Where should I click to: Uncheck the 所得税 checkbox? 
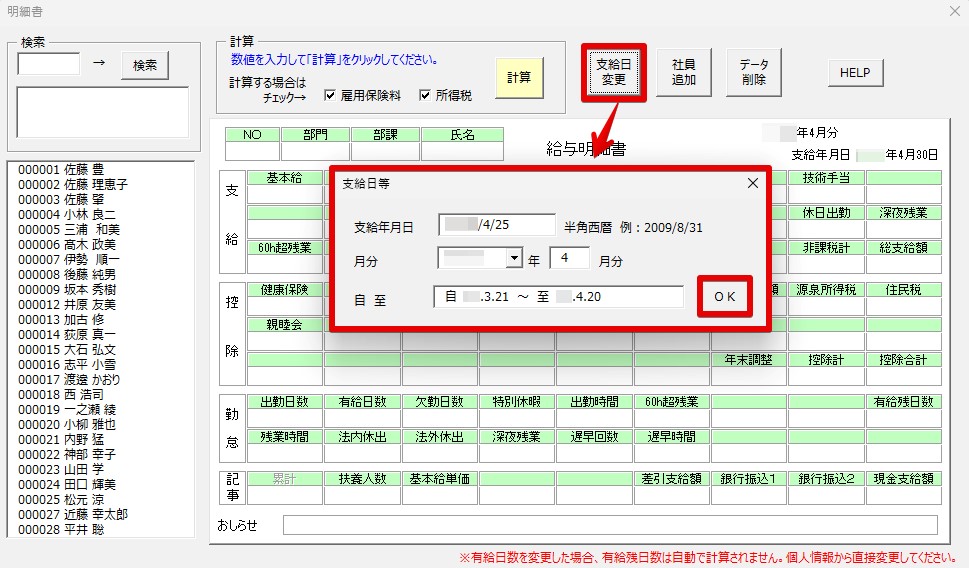(427, 96)
